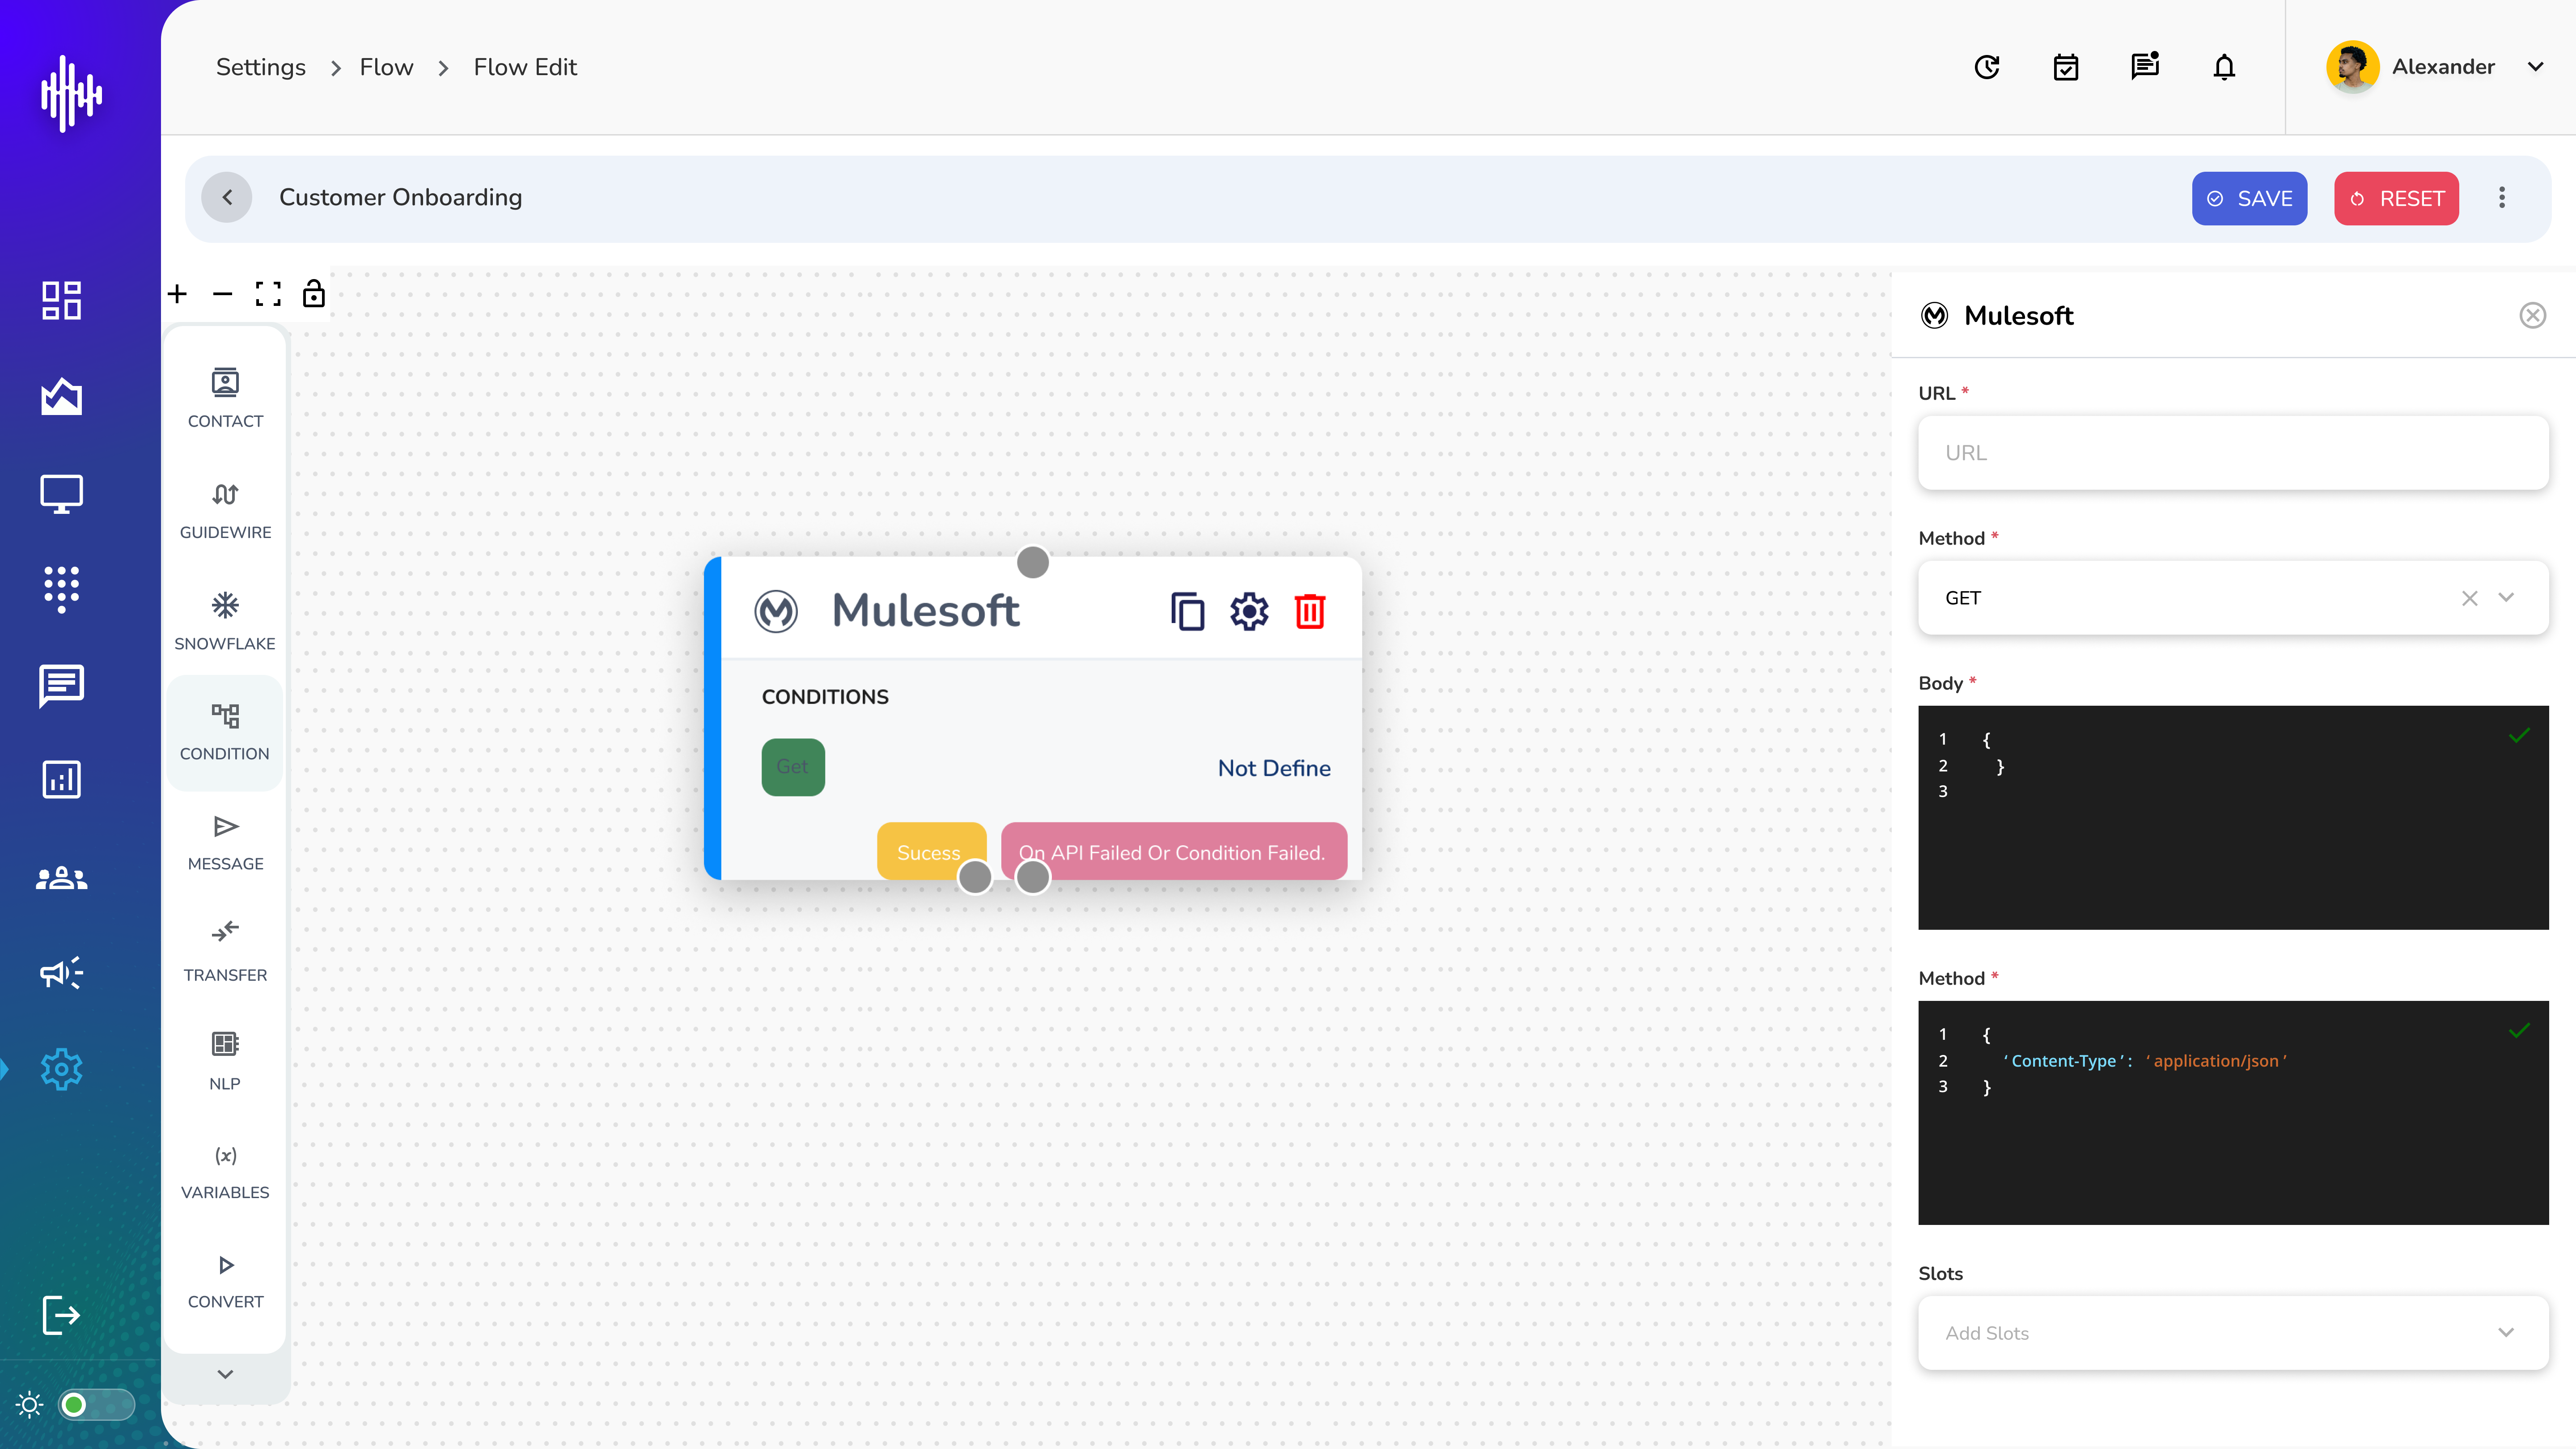The width and height of the screenshot is (2576, 1449).
Task: Open the Method GET dropdown
Action: coord(2506,598)
